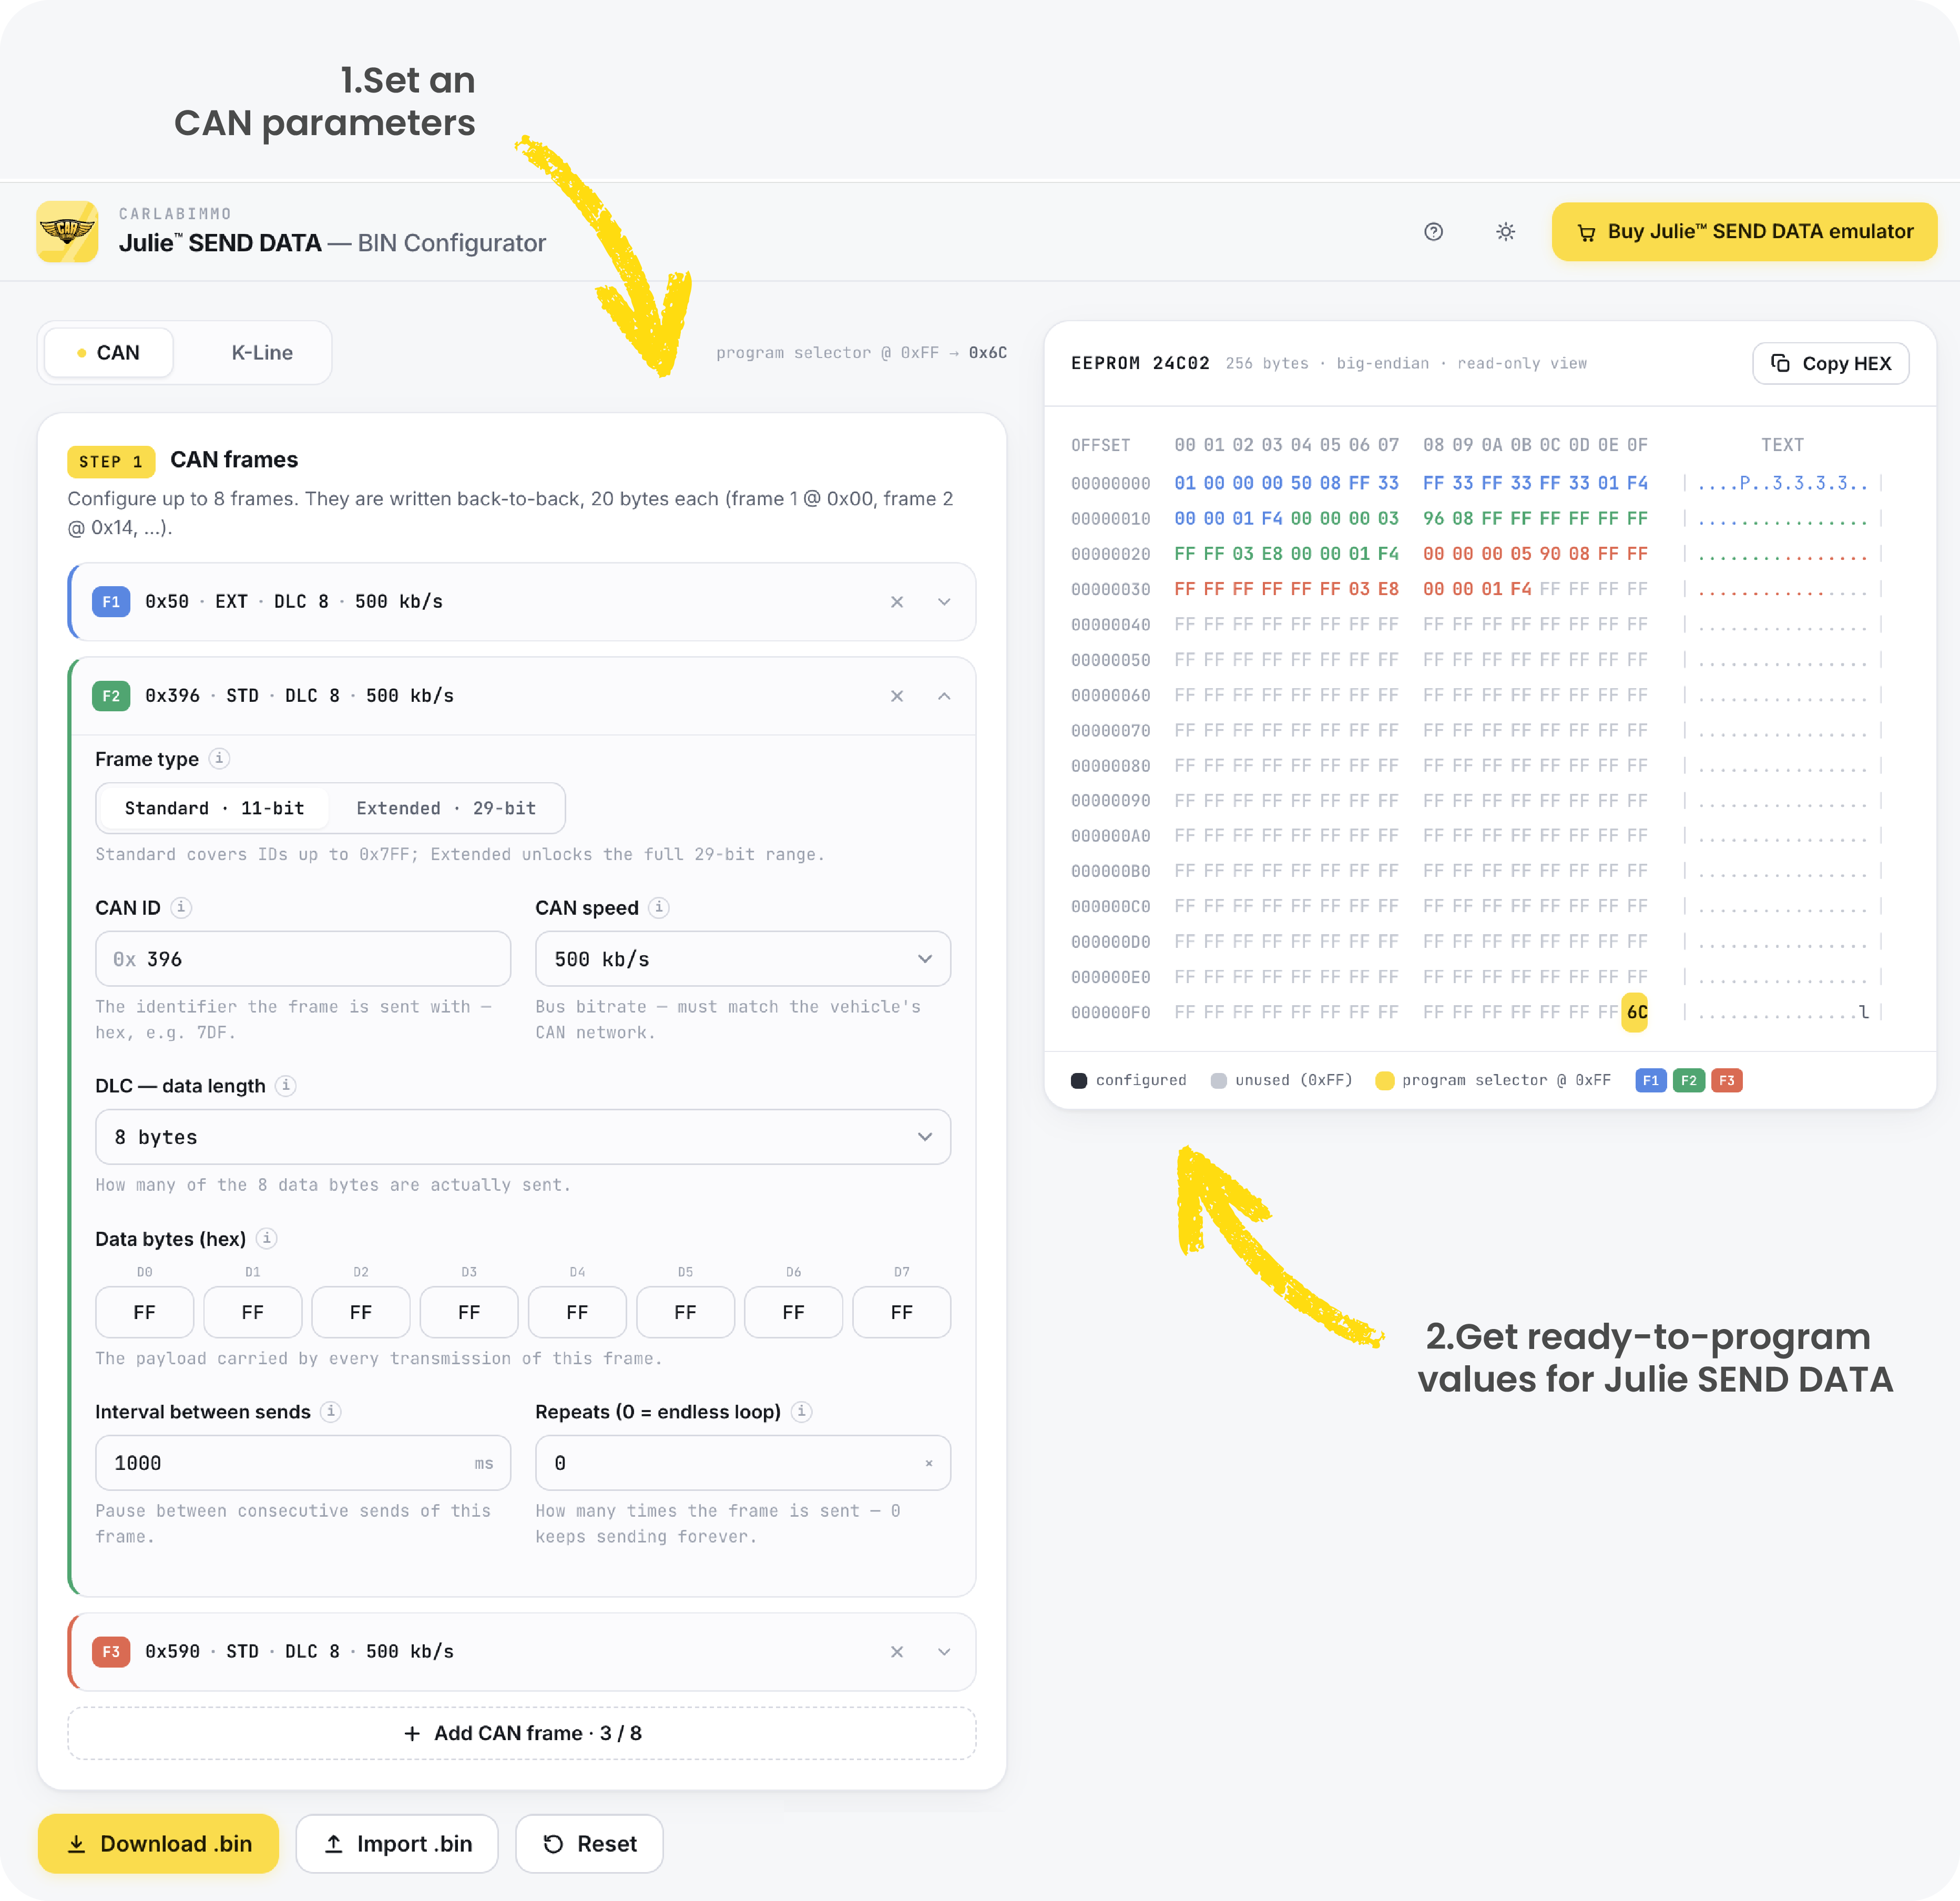
Task: Remove frame F1 with its X icon
Action: (x=897, y=602)
